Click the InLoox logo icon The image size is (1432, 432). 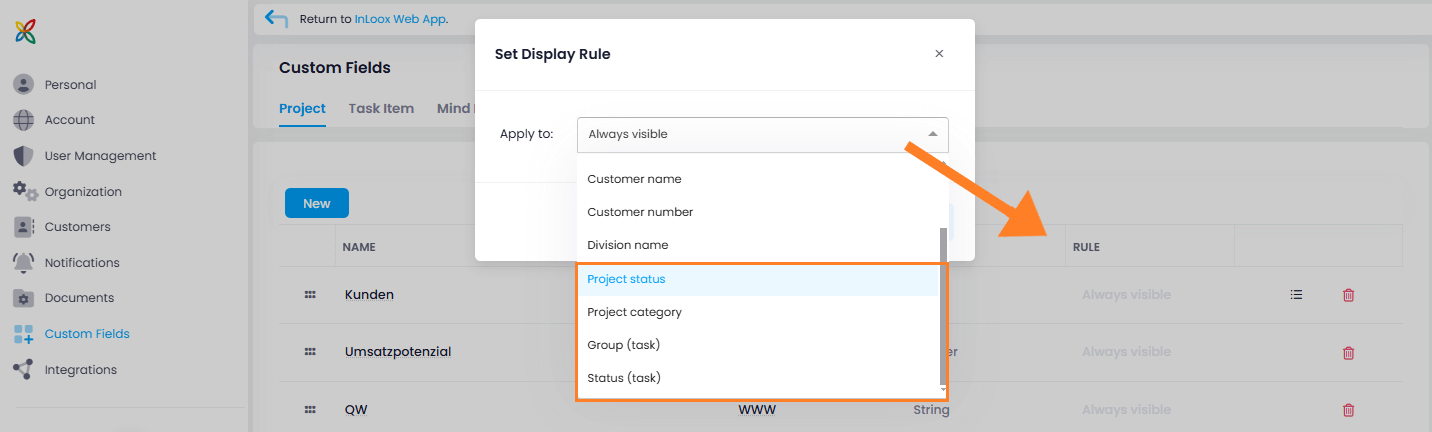click(x=26, y=31)
